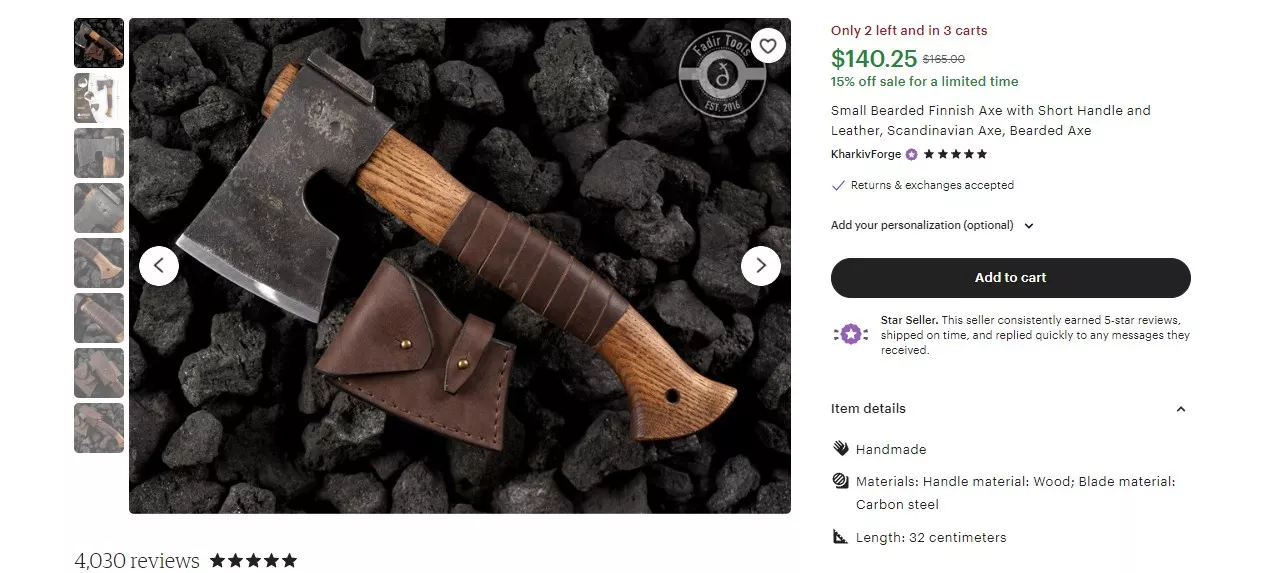Open the KharkivForge shop link

tap(866, 155)
